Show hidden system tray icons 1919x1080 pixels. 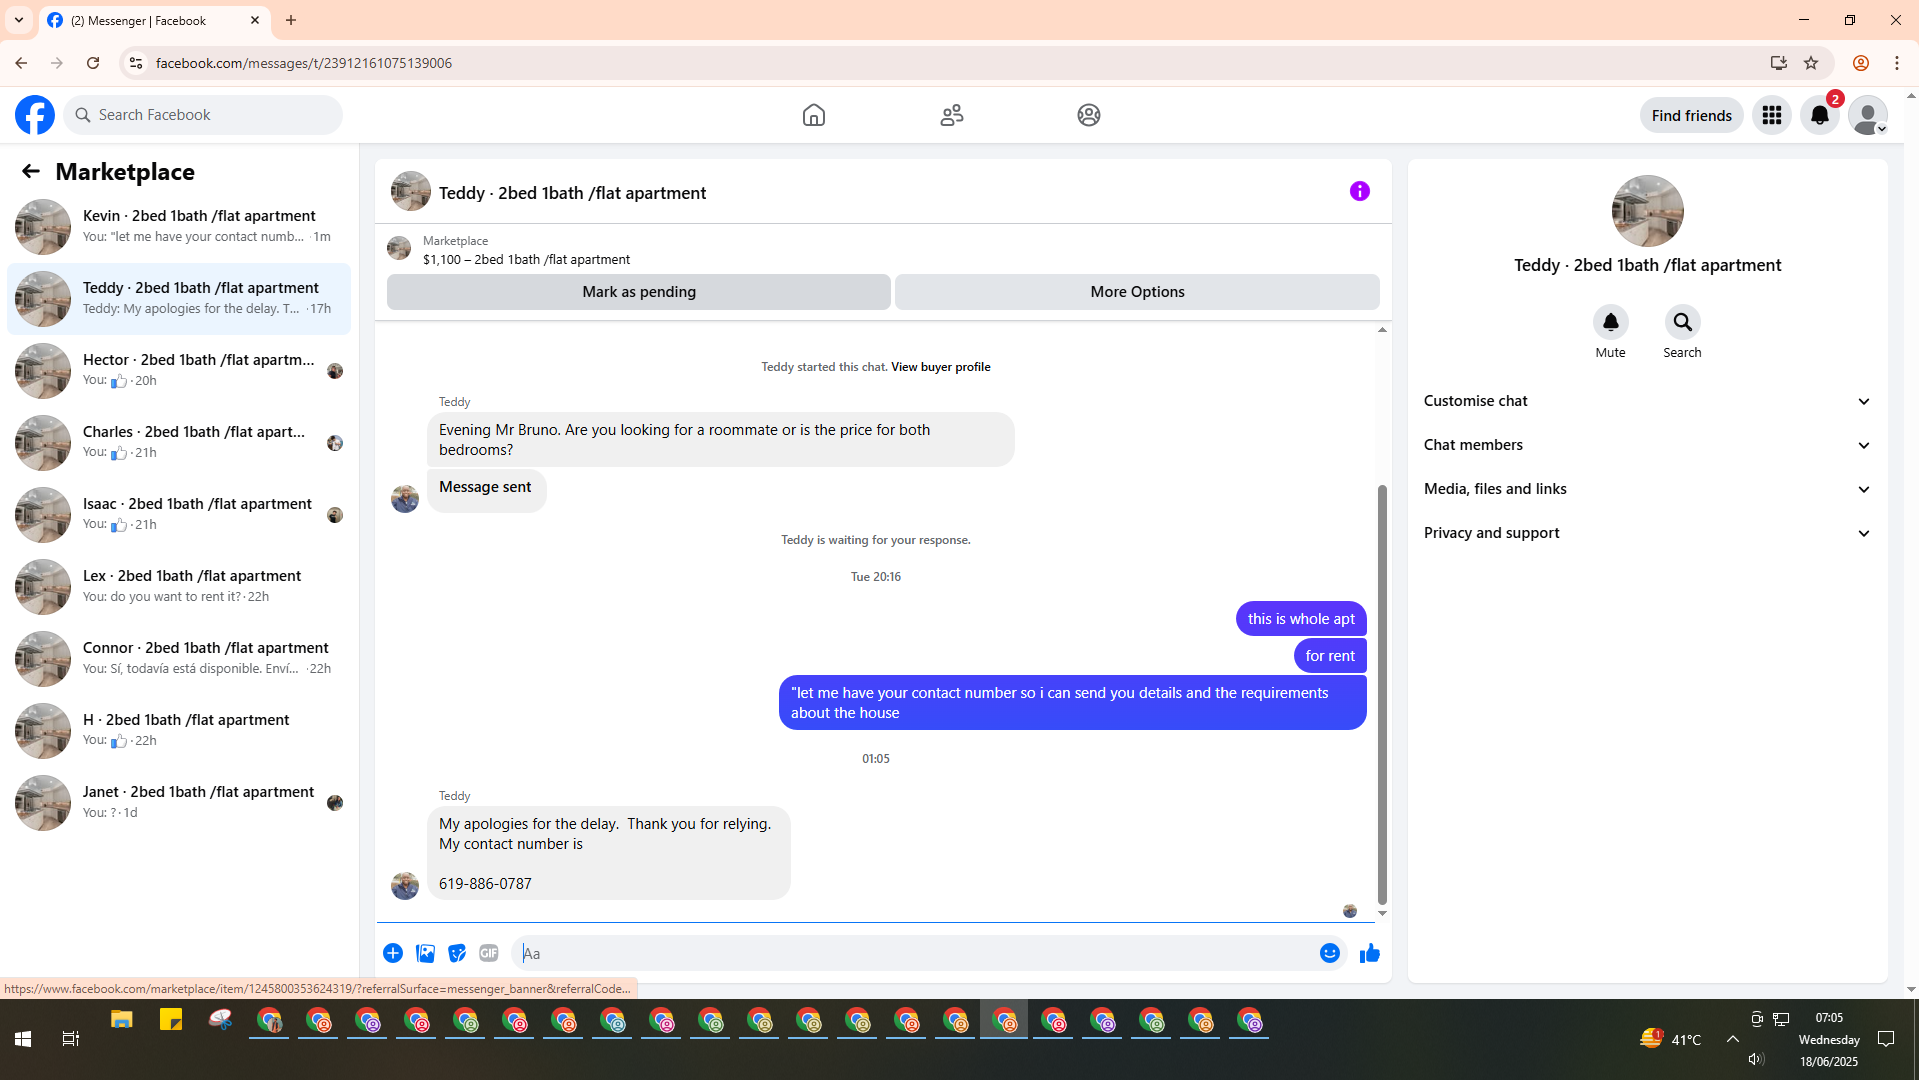click(x=1733, y=1039)
